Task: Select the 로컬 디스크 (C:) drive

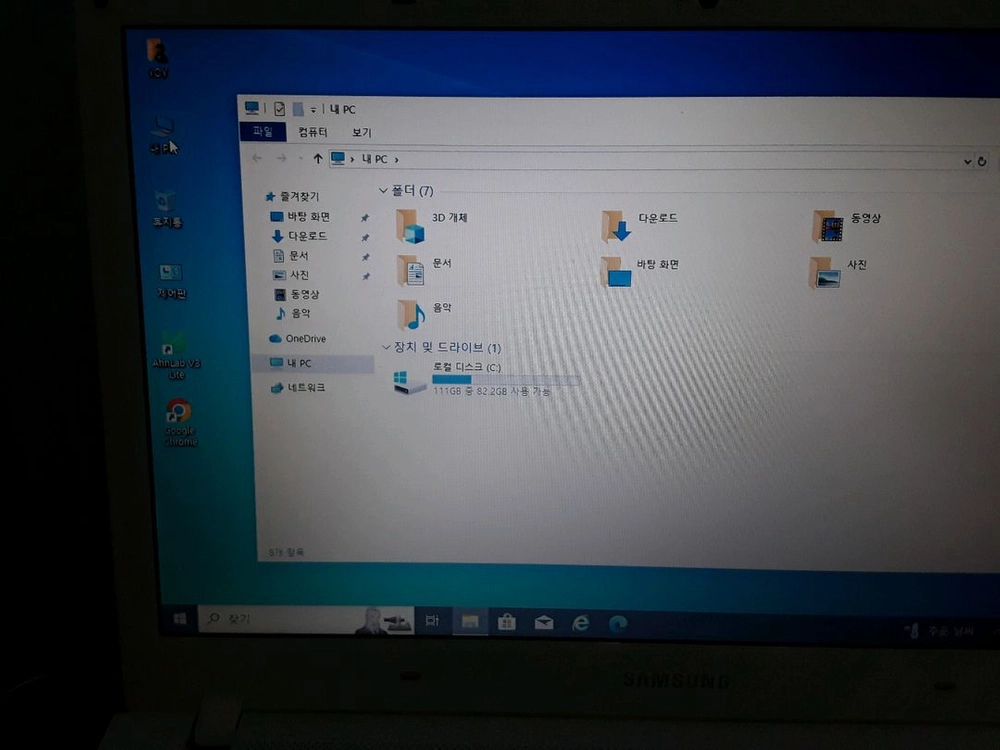Action: (x=485, y=379)
